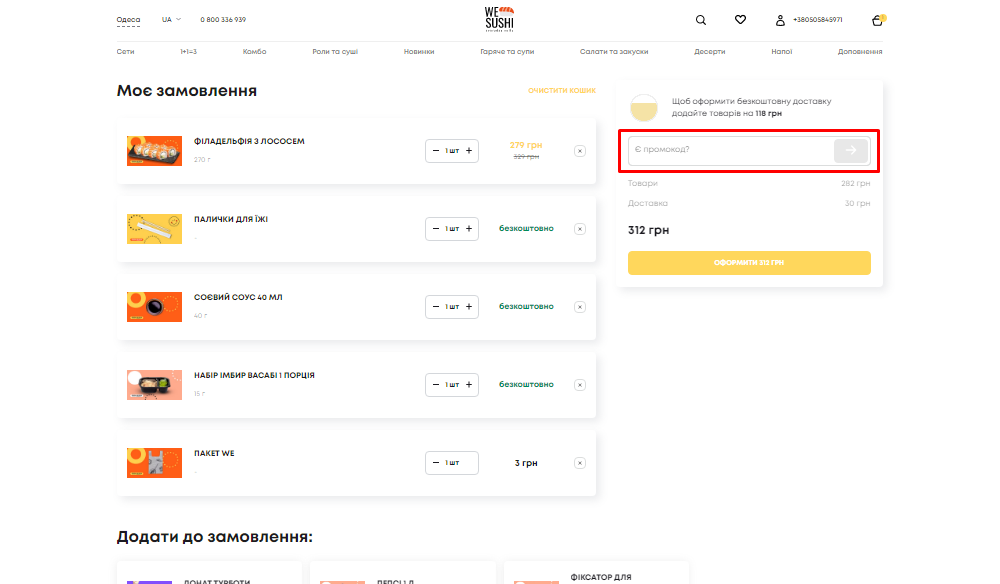
Task: Remove Філадельфія з лососем from the order
Action: point(580,151)
